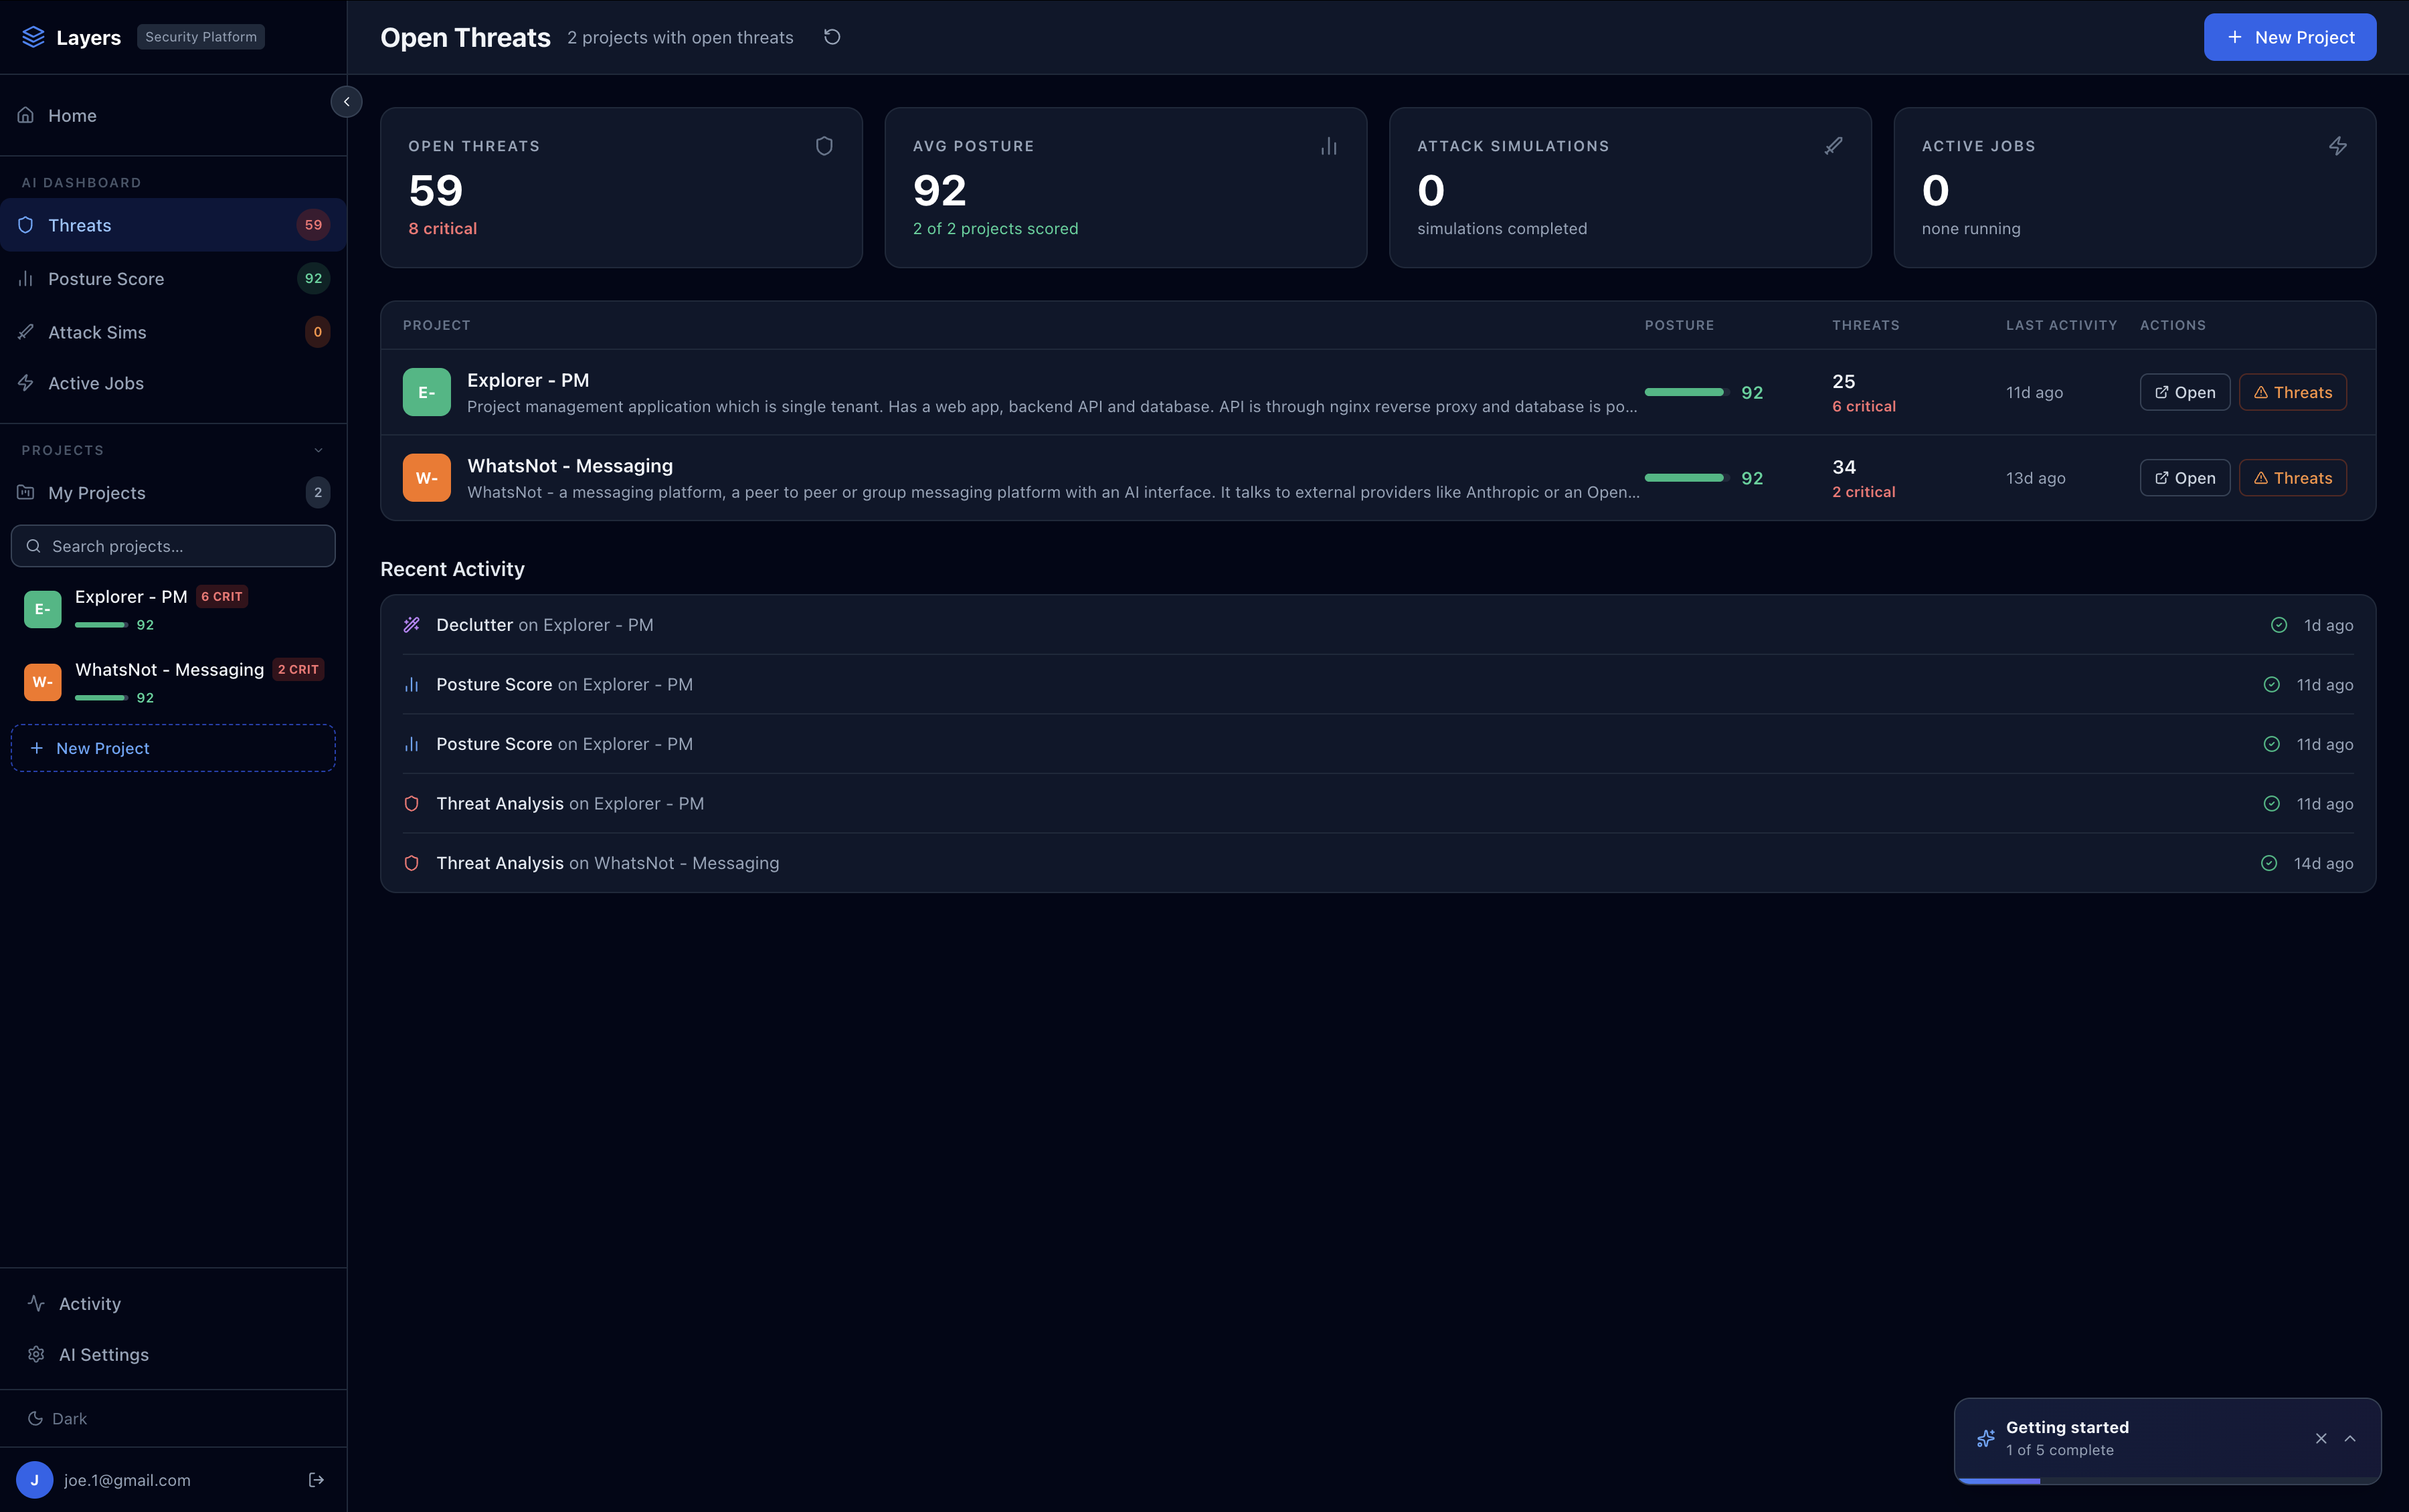Click the green E- project avatar in table
Image resolution: width=2409 pixels, height=1512 pixels.
click(x=427, y=392)
